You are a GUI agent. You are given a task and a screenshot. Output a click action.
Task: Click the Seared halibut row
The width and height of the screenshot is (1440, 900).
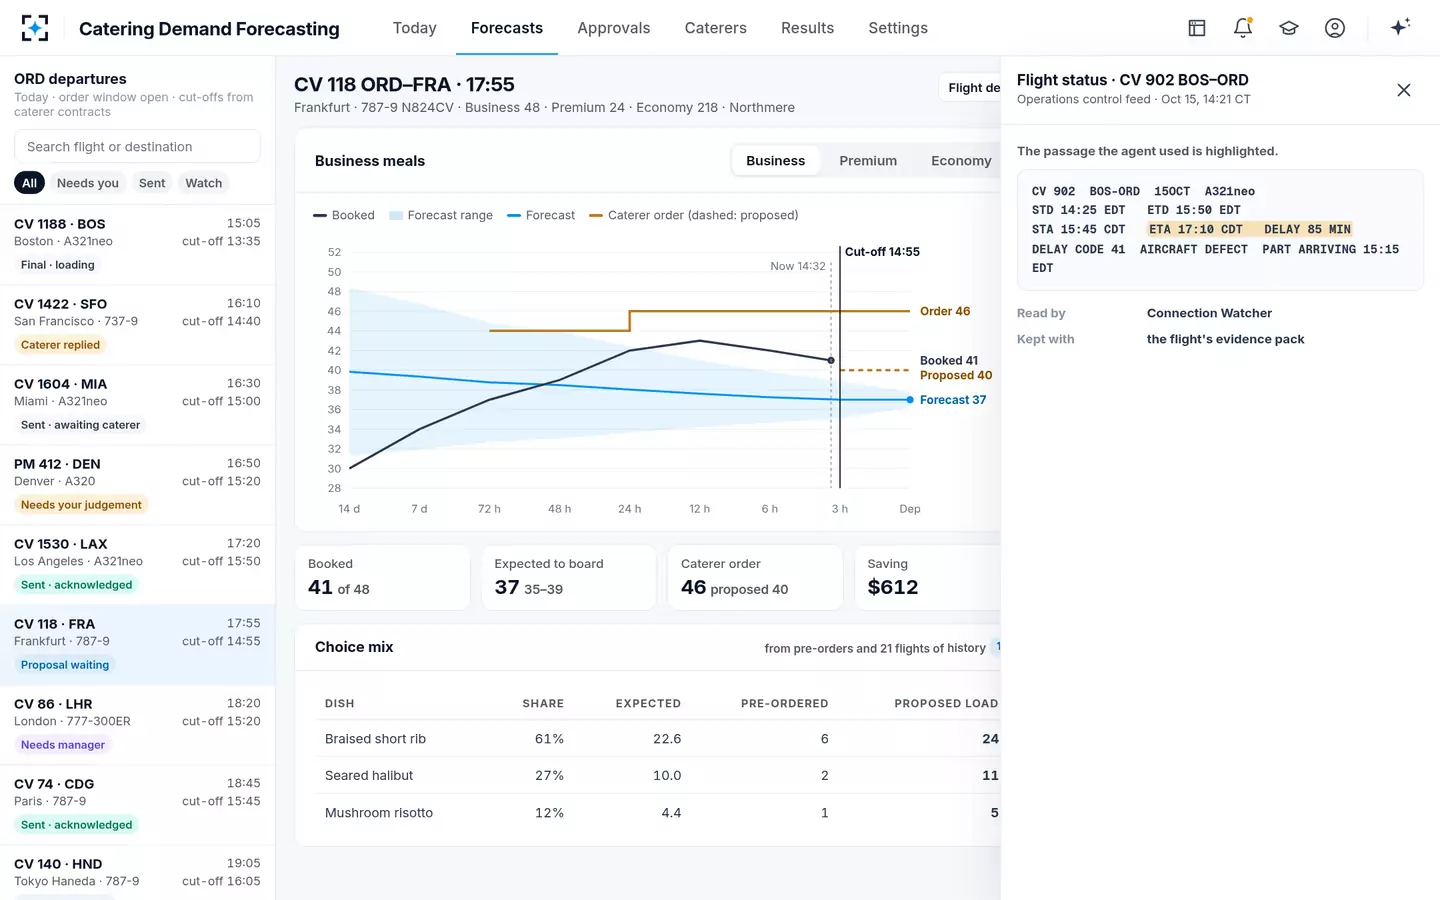tap(658, 775)
